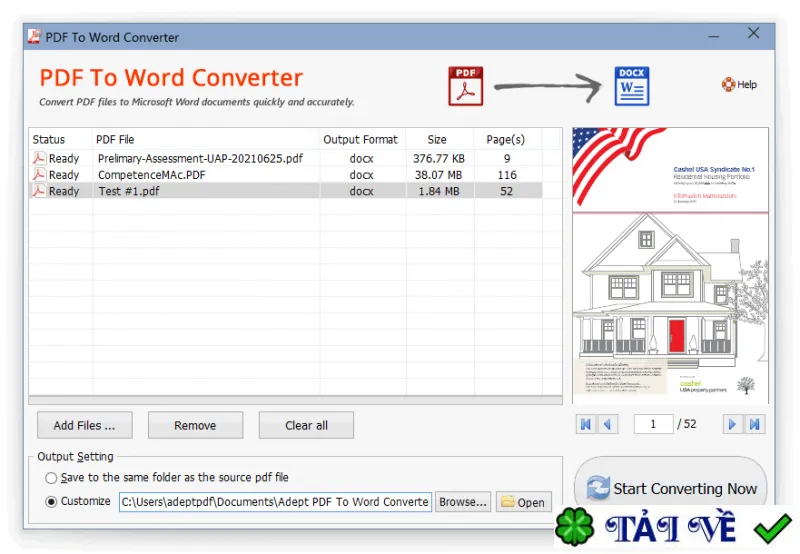This screenshot has height=554, width=800.
Task: Click docx format cell of CompetenceMAc.PDF
Action: (362, 175)
